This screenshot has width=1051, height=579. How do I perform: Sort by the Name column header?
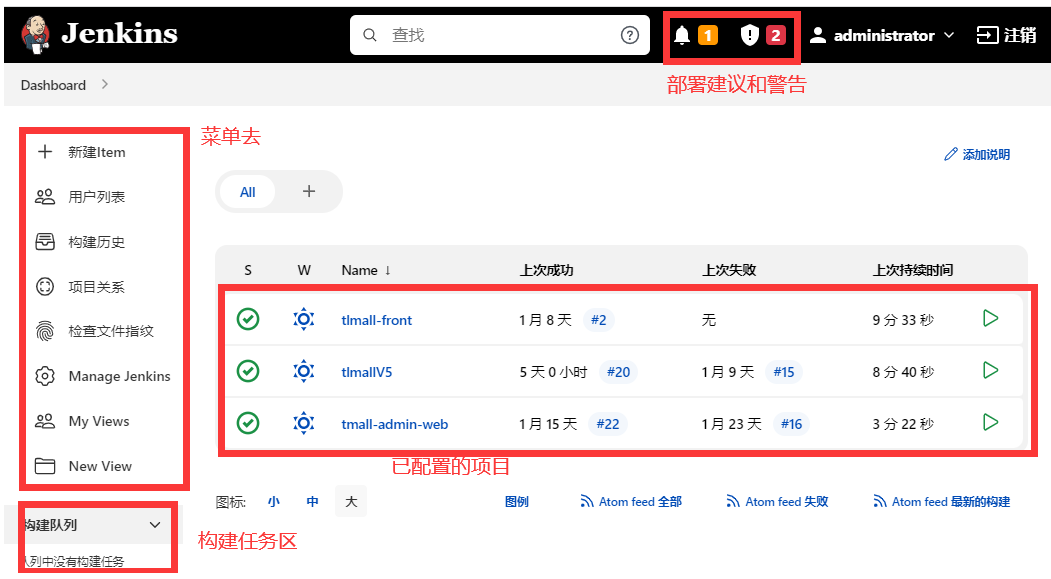point(366,270)
